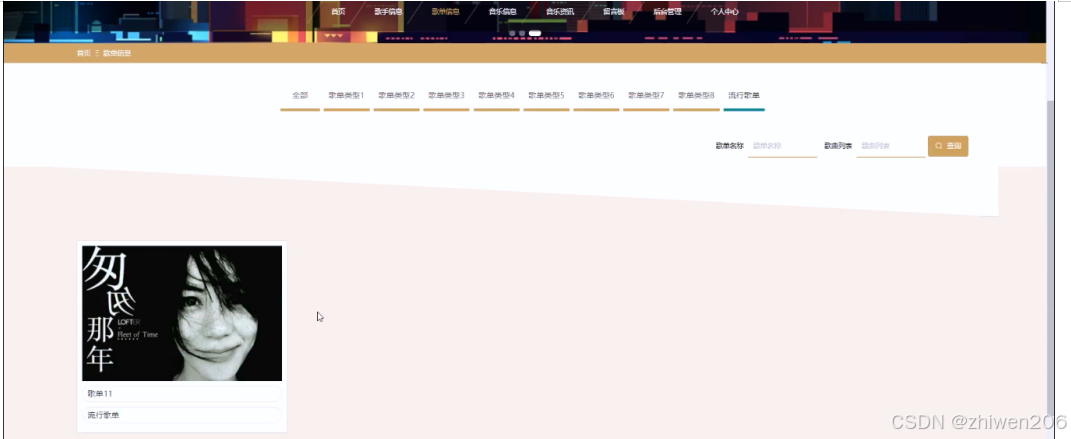Click the 歌单11 title text

tap(100, 394)
